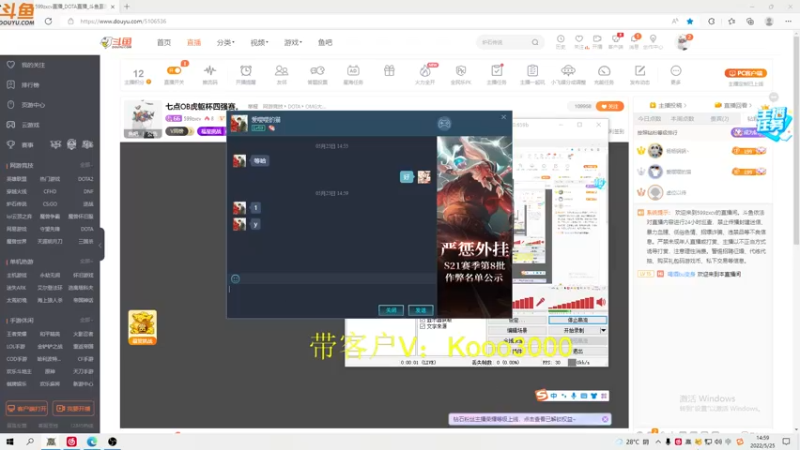
Task: Open the shield 全民乐PK icon
Action: coord(461,70)
